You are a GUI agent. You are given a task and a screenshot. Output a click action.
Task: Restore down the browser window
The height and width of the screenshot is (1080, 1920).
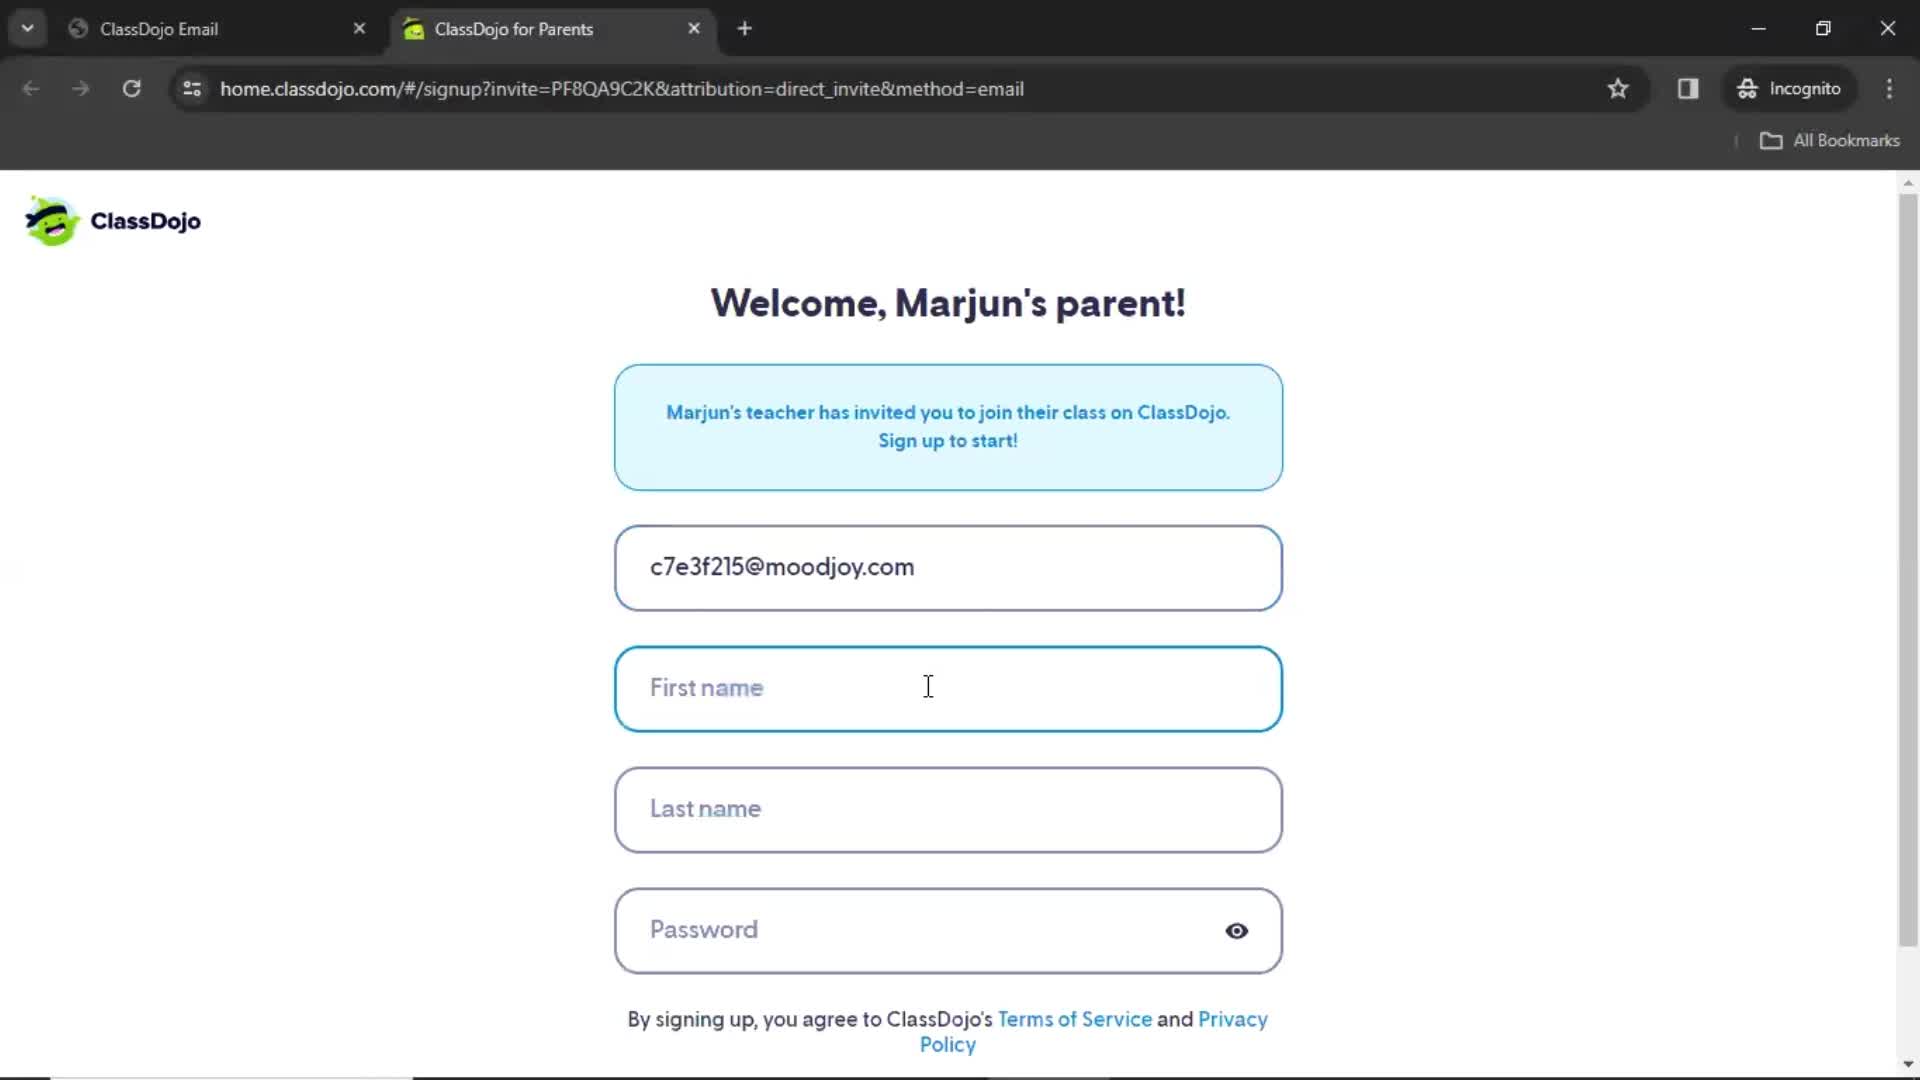1823,29
